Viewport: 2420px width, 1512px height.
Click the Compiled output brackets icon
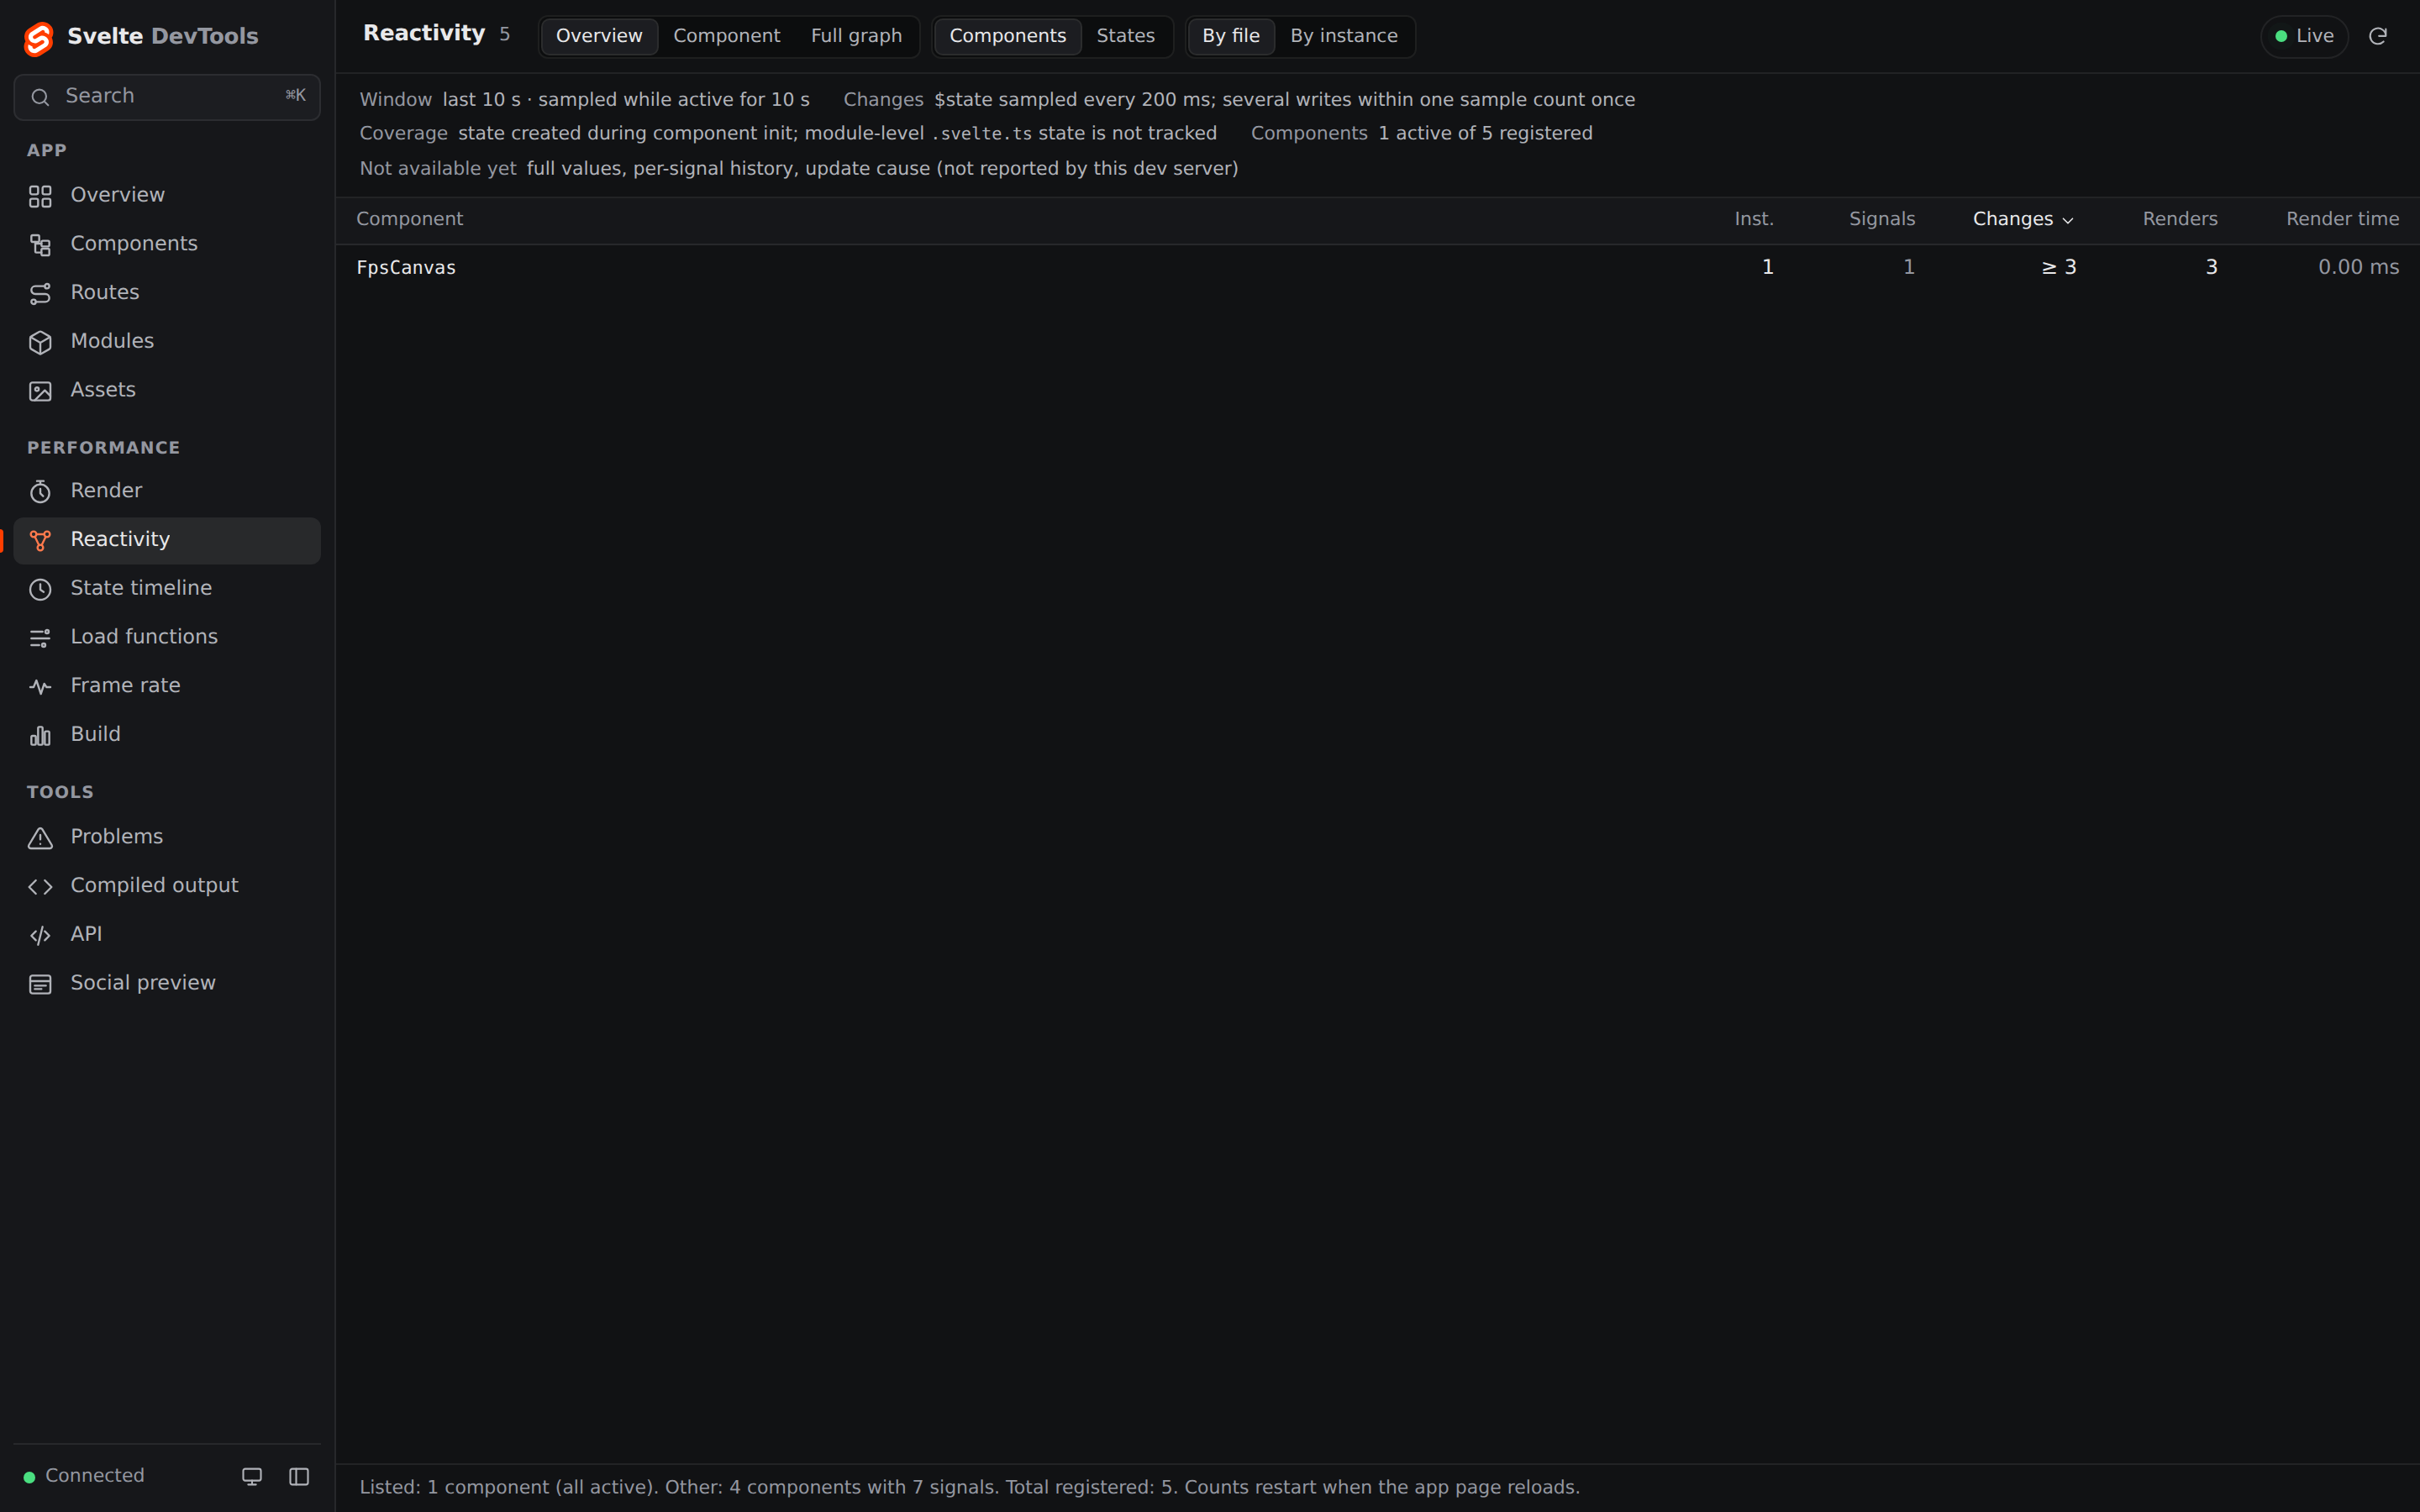pos(40,887)
